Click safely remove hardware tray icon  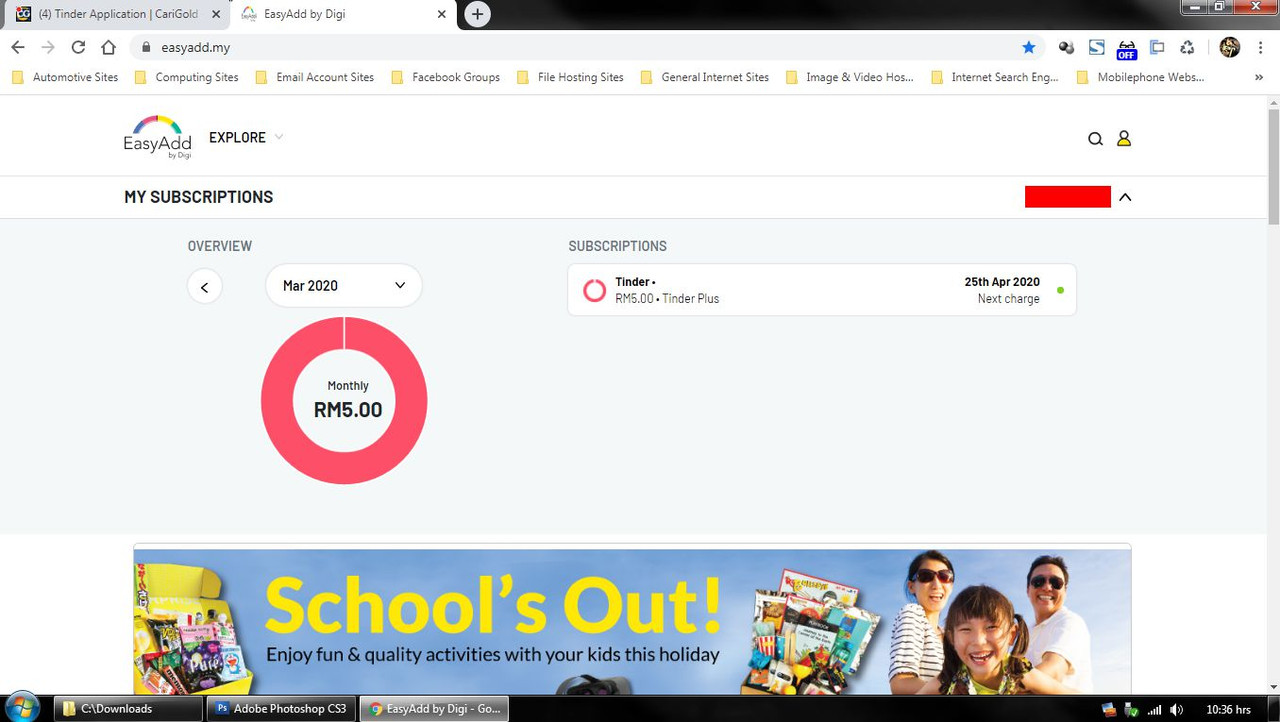point(1131,710)
